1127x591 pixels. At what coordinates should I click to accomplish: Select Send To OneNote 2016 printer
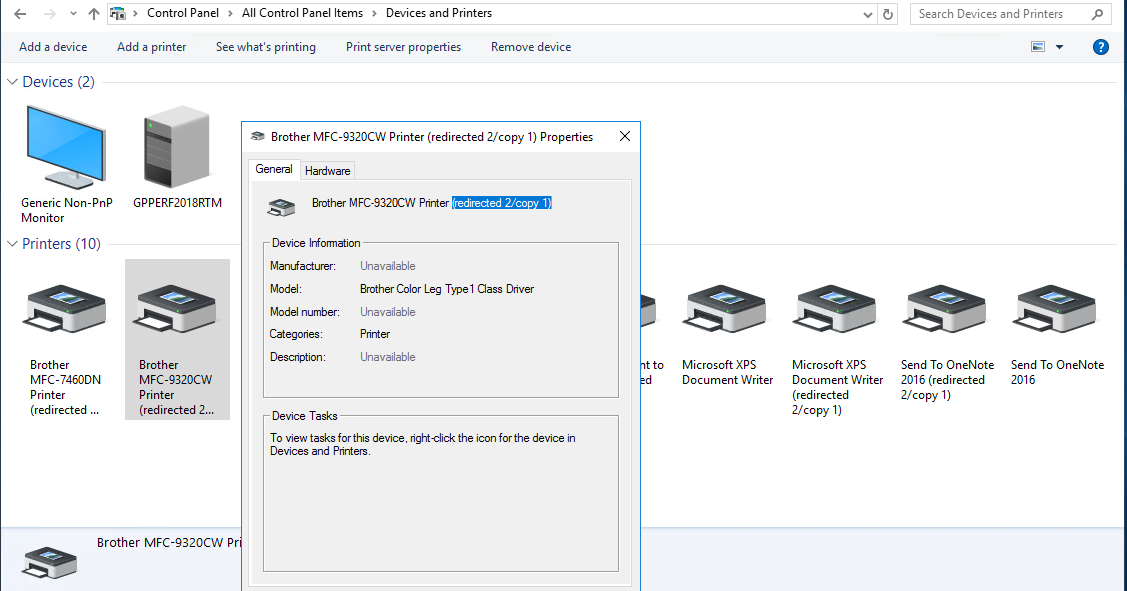(1057, 334)
